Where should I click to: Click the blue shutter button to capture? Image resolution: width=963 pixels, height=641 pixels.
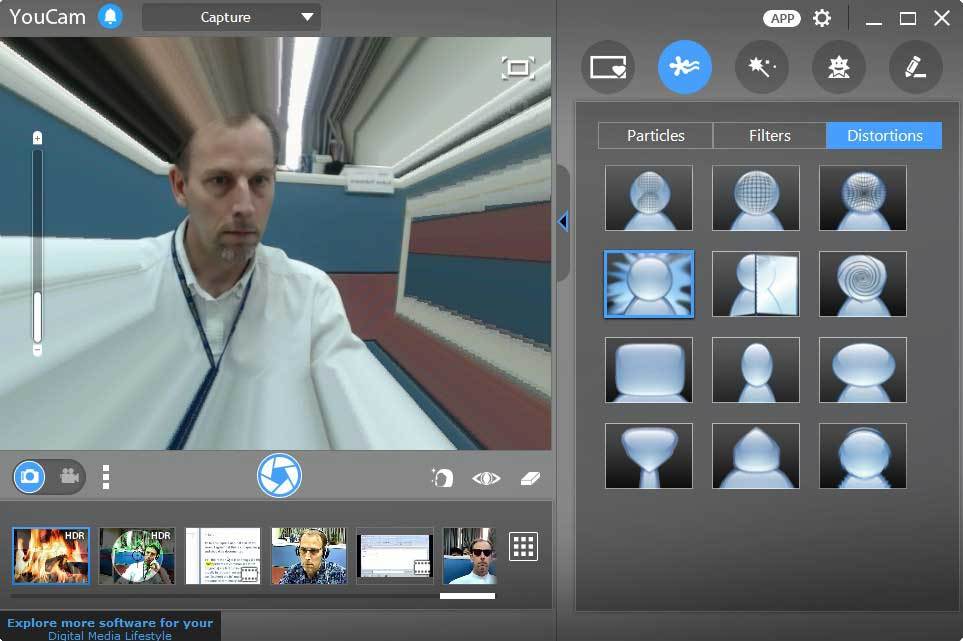pos(279,476)
